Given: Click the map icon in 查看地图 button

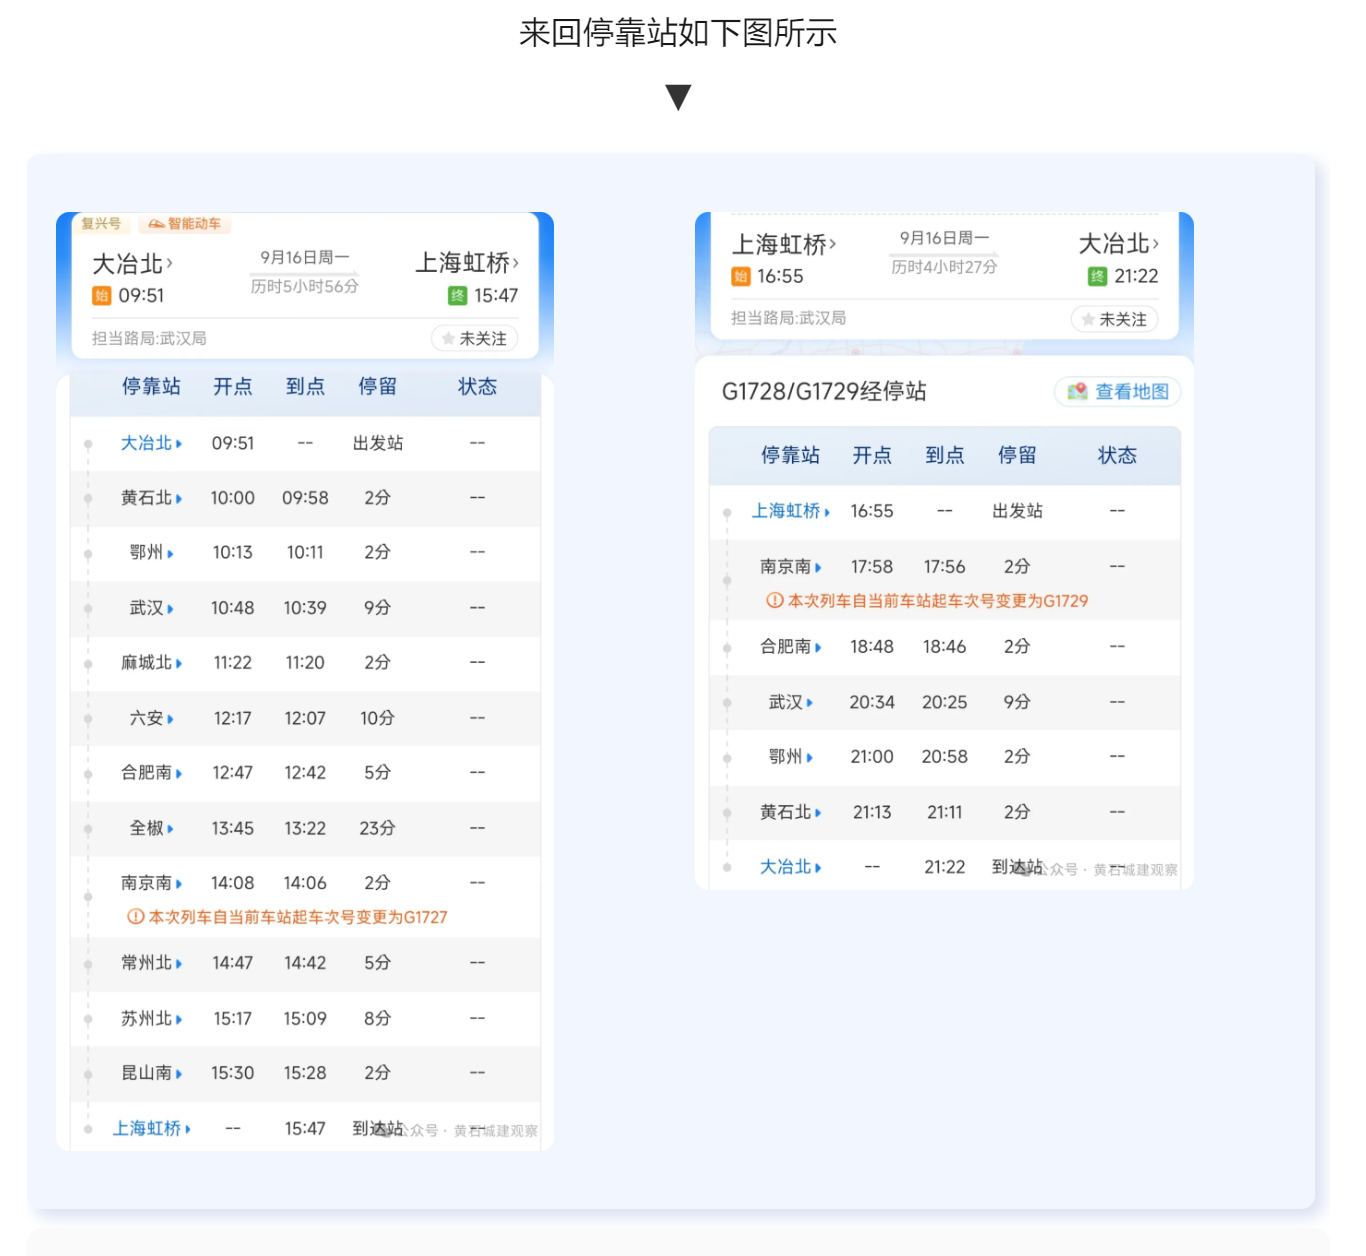Looking at the screenshot, I should (1077, 392).
